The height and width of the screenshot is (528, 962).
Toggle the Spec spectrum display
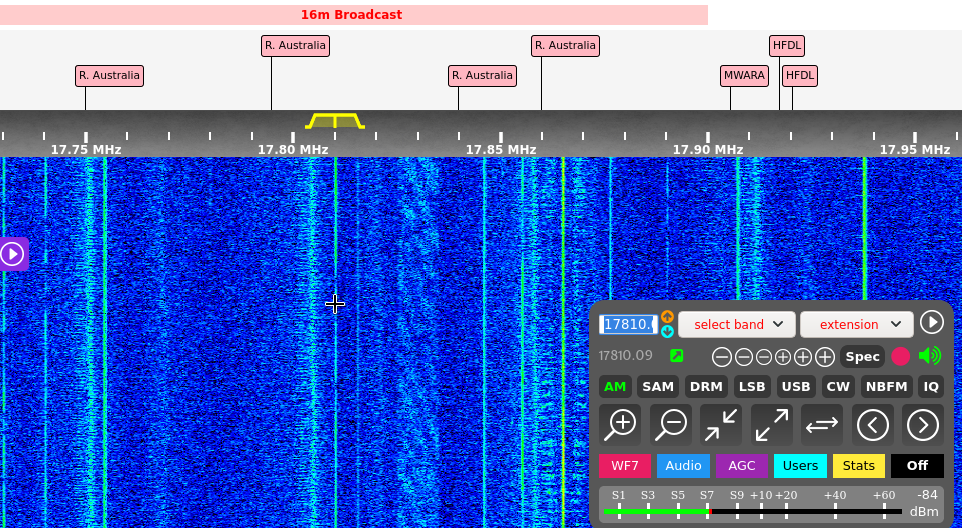coord(862,356)
